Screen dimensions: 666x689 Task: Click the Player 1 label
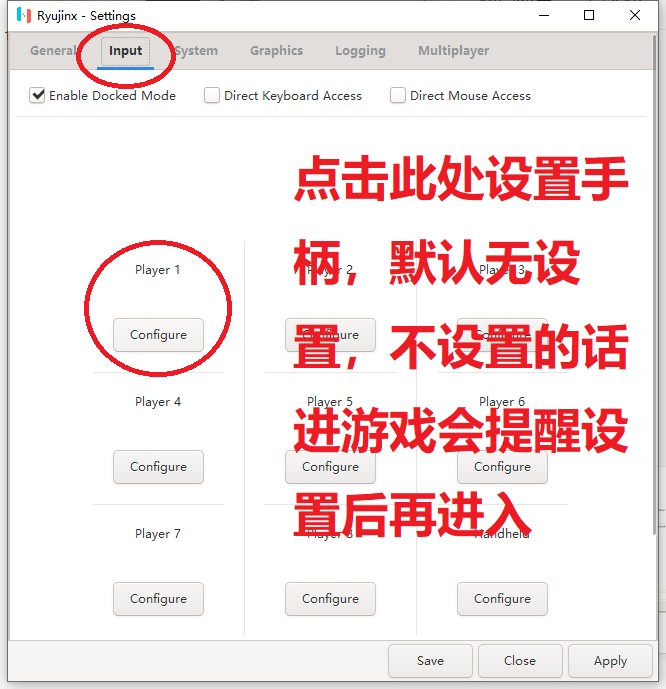(x=158, y=270)
